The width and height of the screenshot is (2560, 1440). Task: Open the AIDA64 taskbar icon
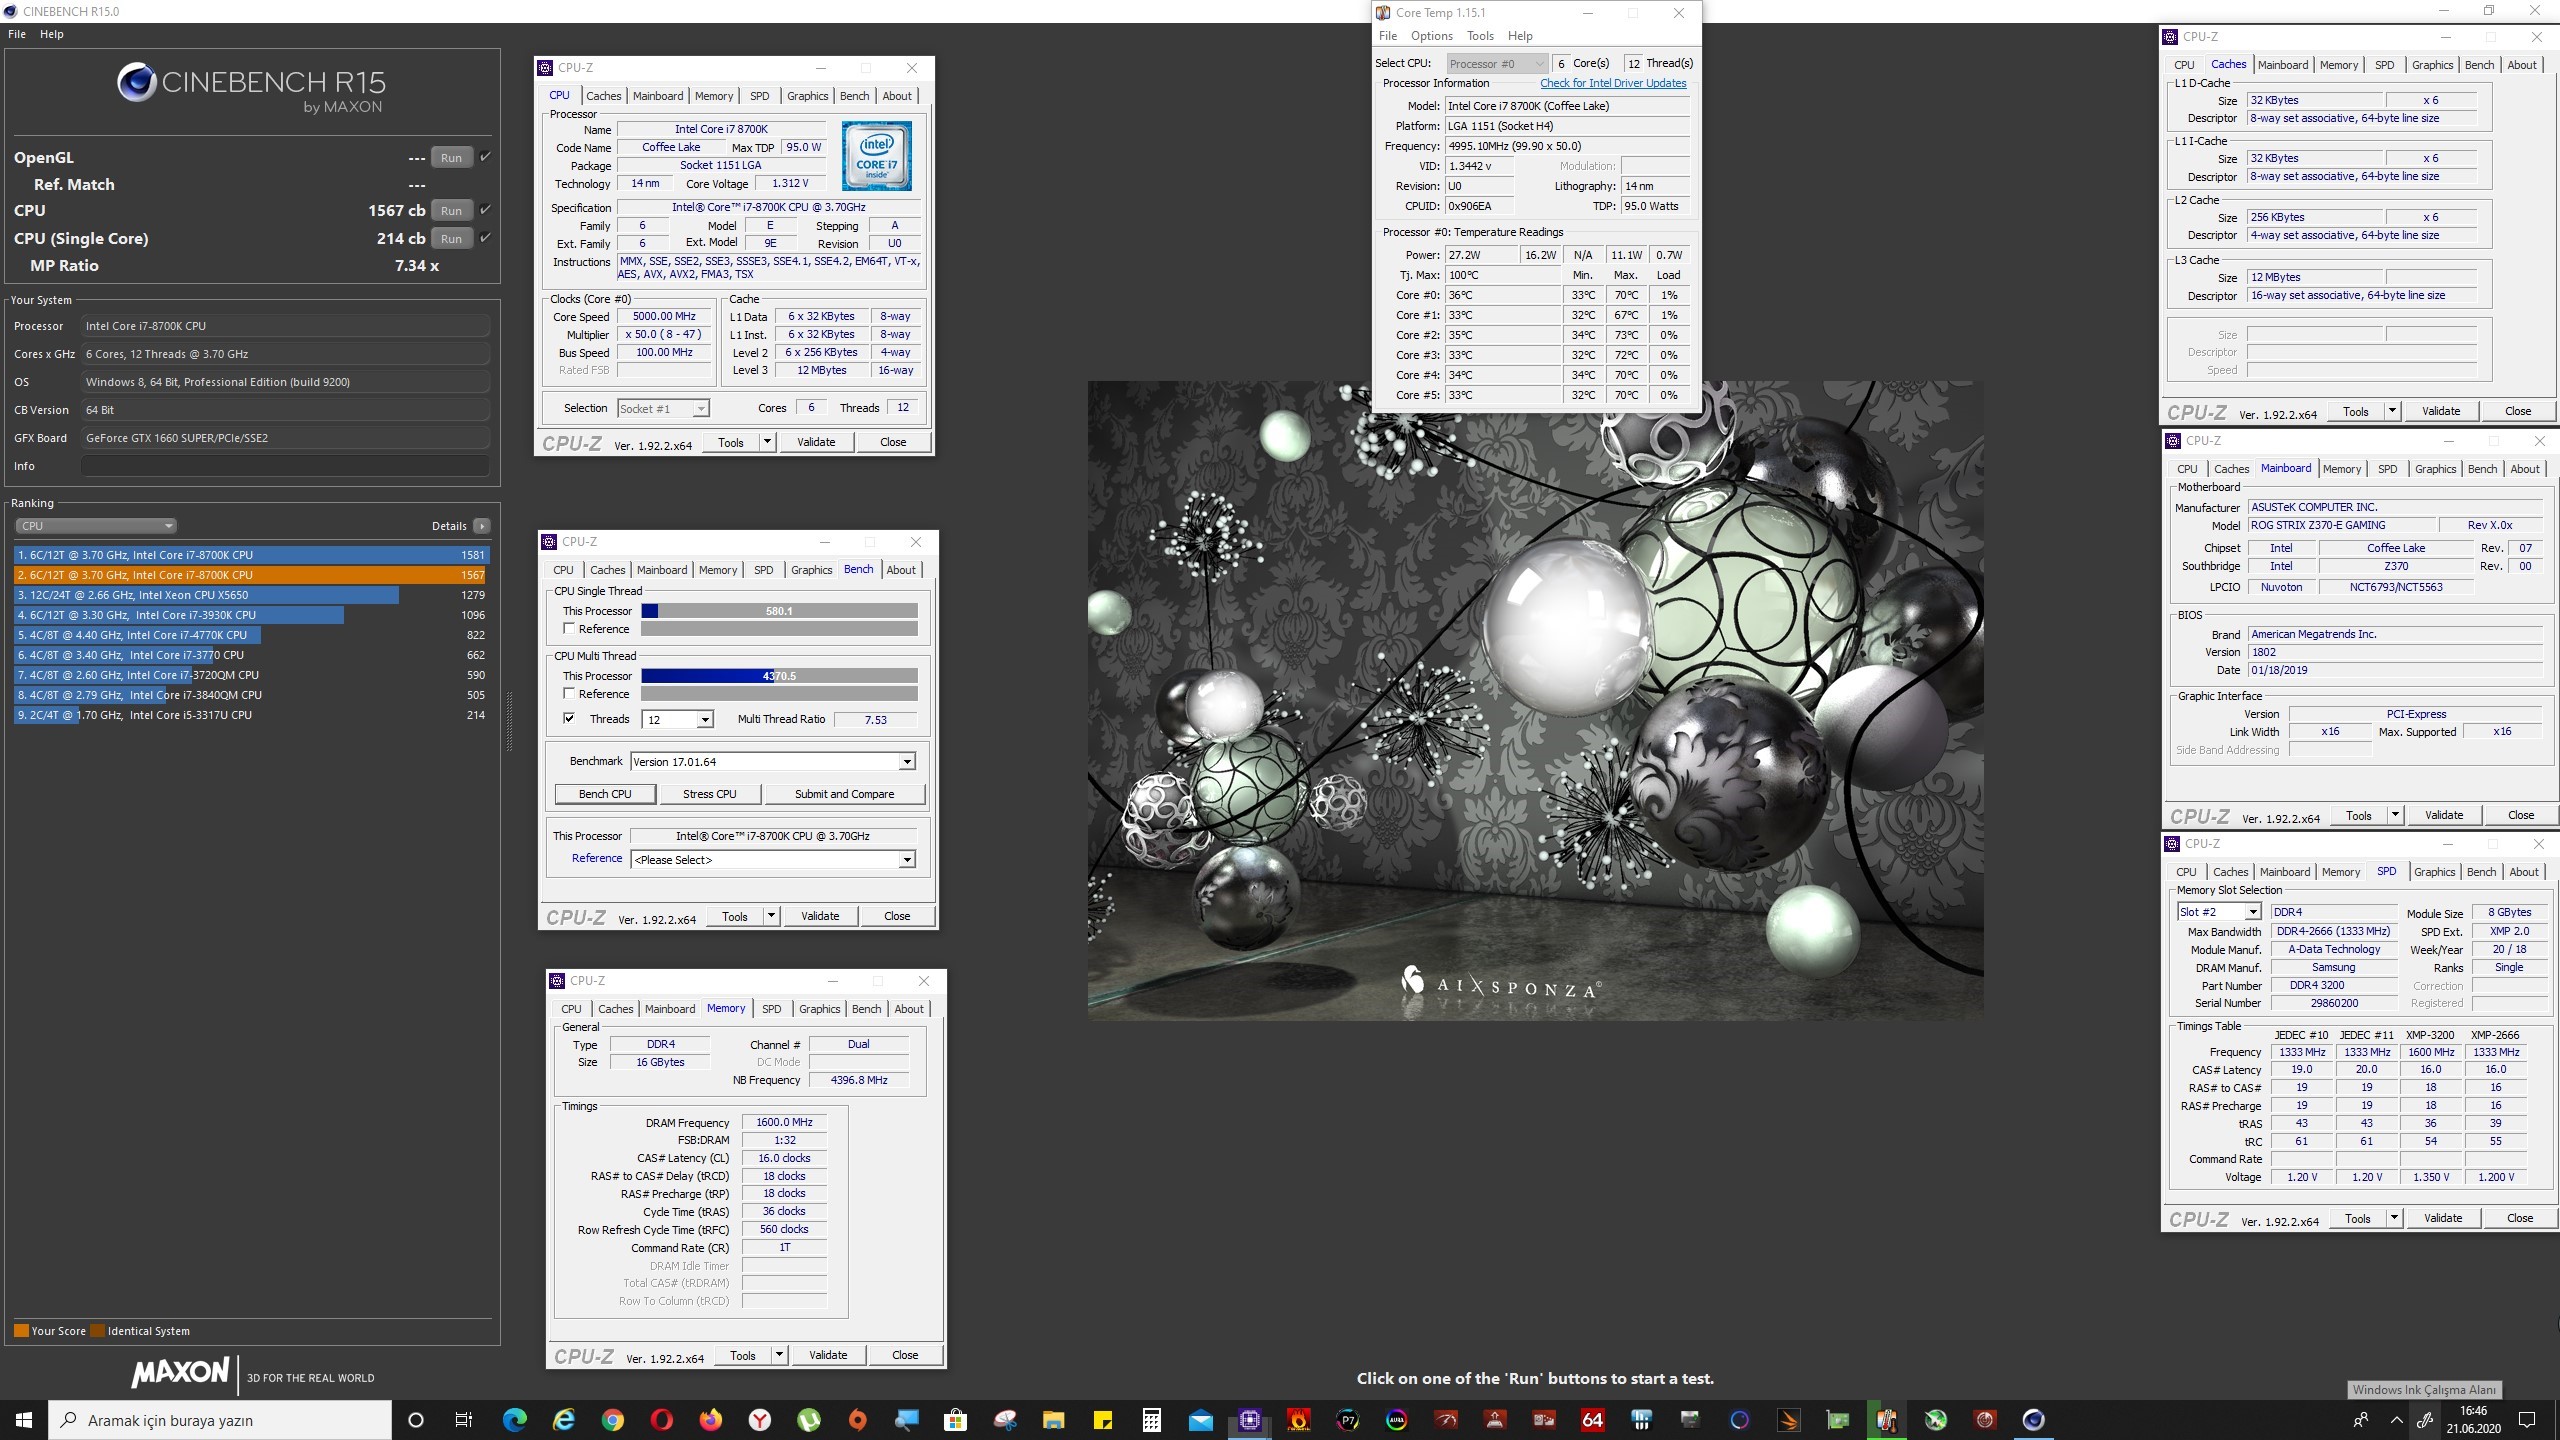[x=1593, y=1420]
